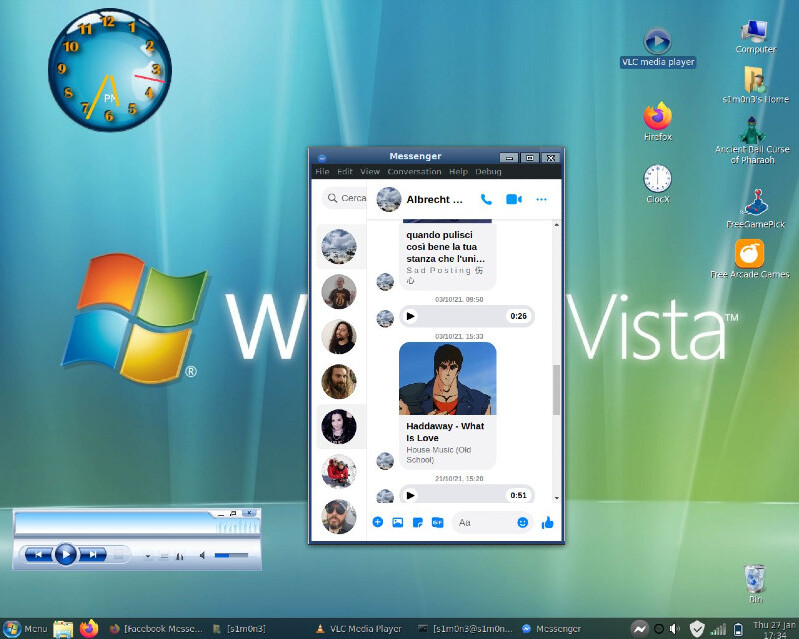
Task: Click Albrecht's avatar in chat header
Action: coord(388,199)
